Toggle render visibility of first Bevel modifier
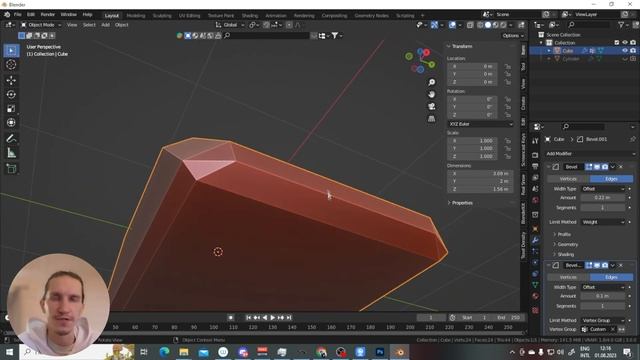 (x=605, y=167)
